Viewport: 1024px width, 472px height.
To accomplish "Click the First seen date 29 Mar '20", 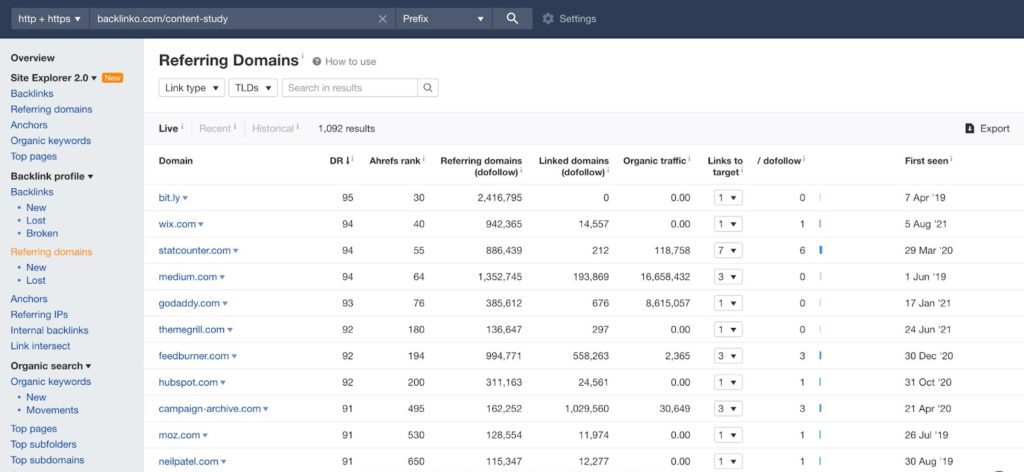I will [x=929, y=250].
